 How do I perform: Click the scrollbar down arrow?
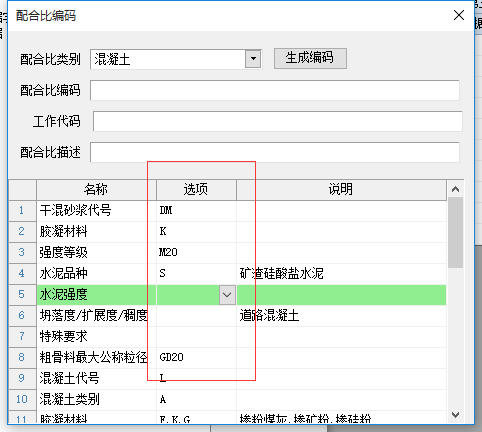455,415
